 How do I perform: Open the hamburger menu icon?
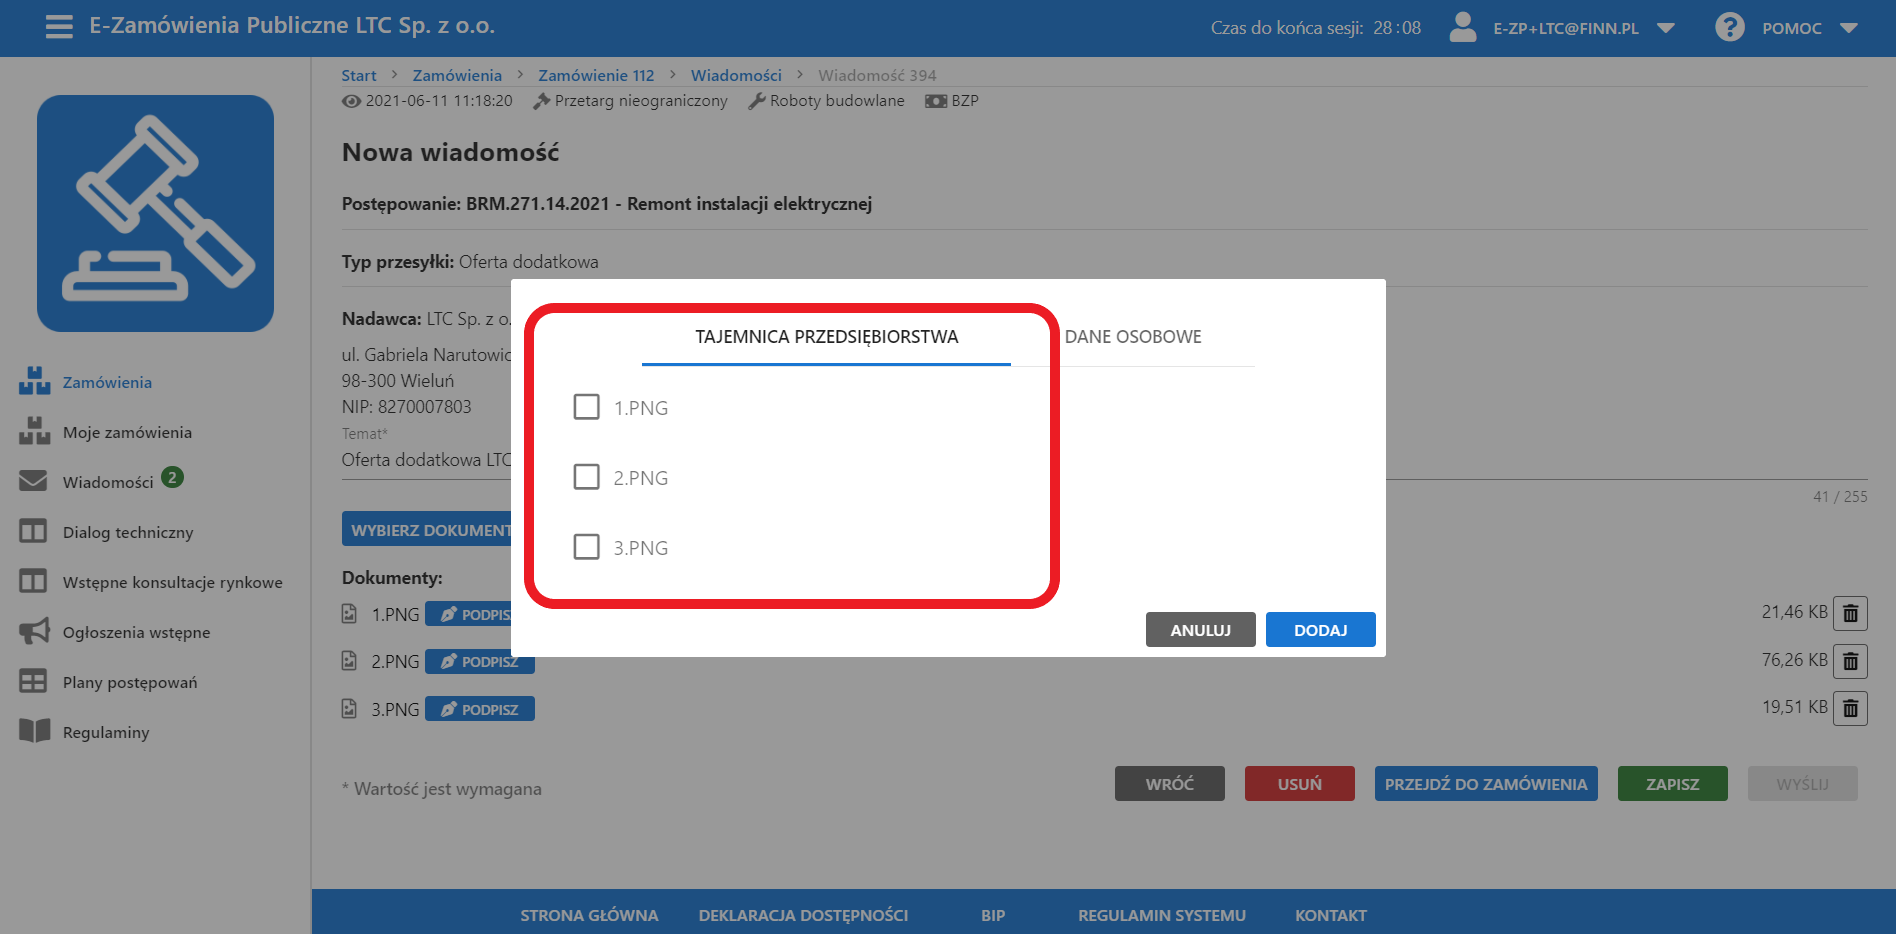(59, 27)
